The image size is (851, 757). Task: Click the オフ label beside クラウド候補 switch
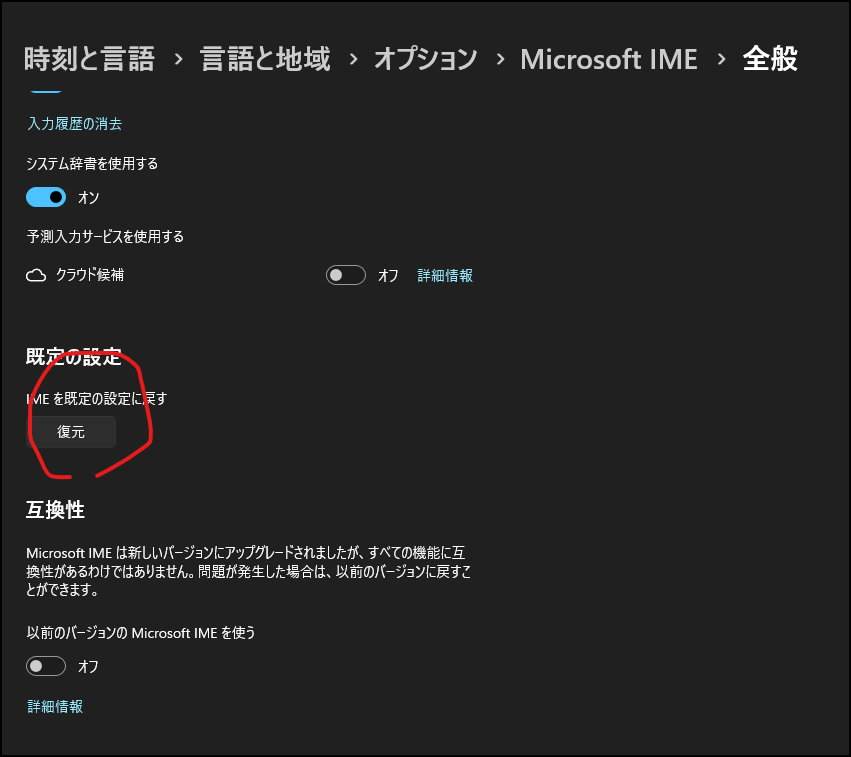pos(388,275)
